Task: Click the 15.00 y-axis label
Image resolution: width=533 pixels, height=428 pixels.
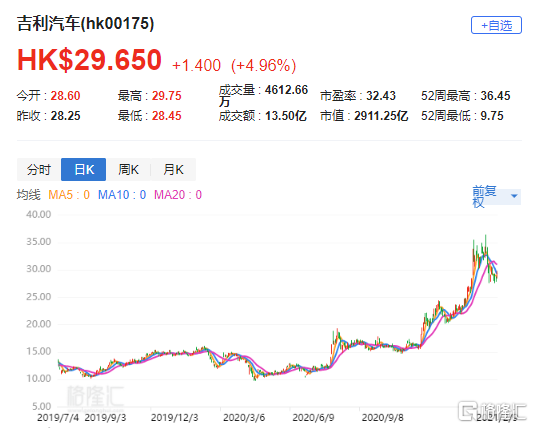Action: click(x=38, y=351)
